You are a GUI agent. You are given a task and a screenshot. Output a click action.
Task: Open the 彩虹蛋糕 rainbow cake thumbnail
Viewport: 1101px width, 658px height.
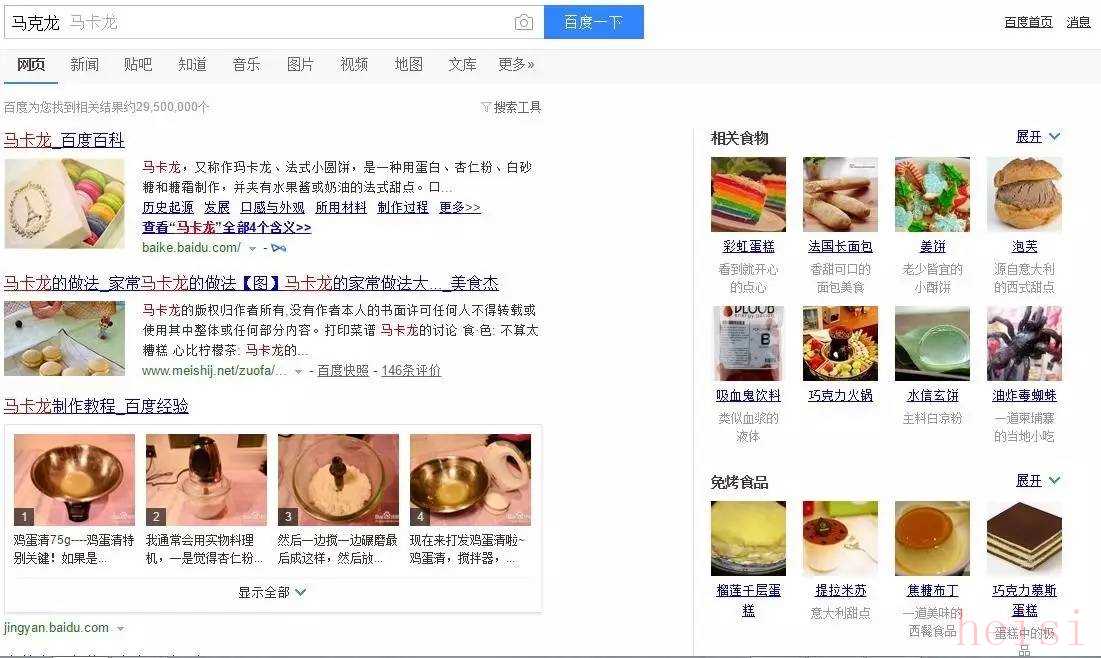coord(748,195)
